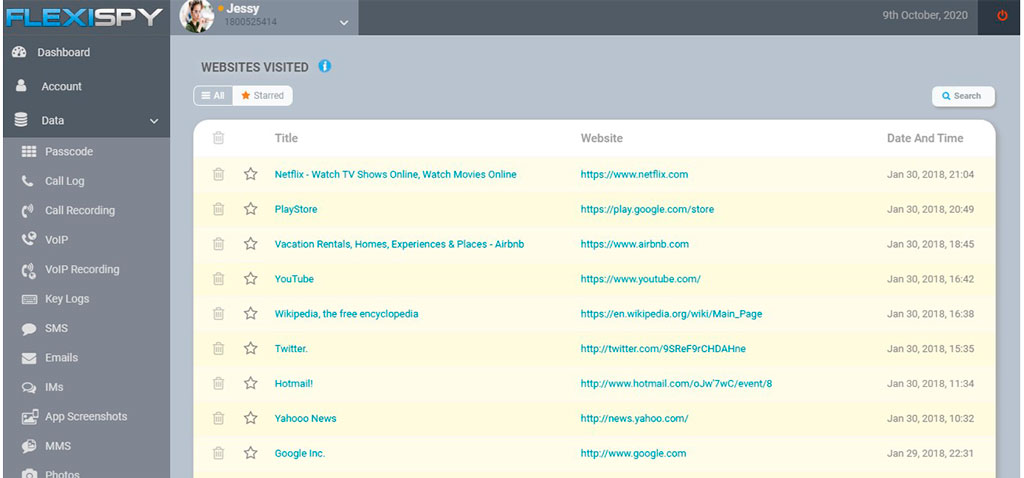Open the hotmail.com event/8 link
The width and height of the screenshot is (1024, 478).
tap(676, 383)
